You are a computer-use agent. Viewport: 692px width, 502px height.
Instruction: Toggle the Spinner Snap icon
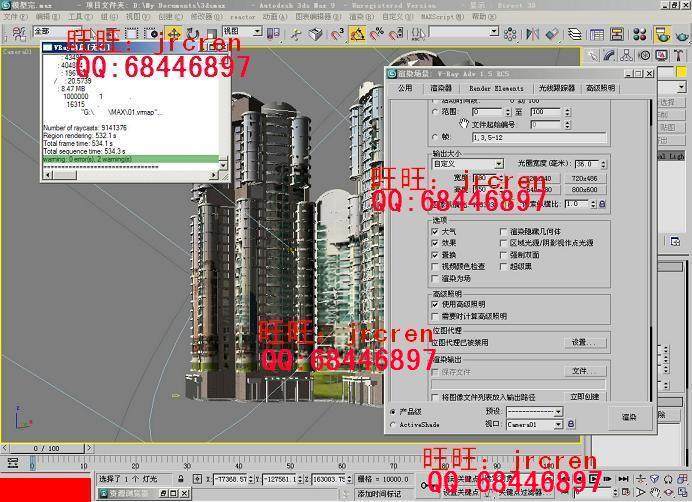(x=396, y=34)
